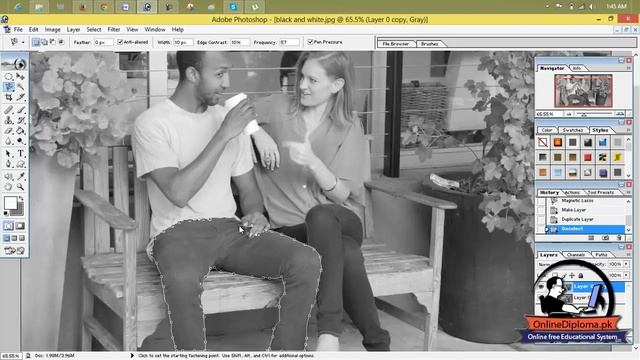Screen dimensions: 640x360
Task: Click the Frequency input field
Action: 289,42
